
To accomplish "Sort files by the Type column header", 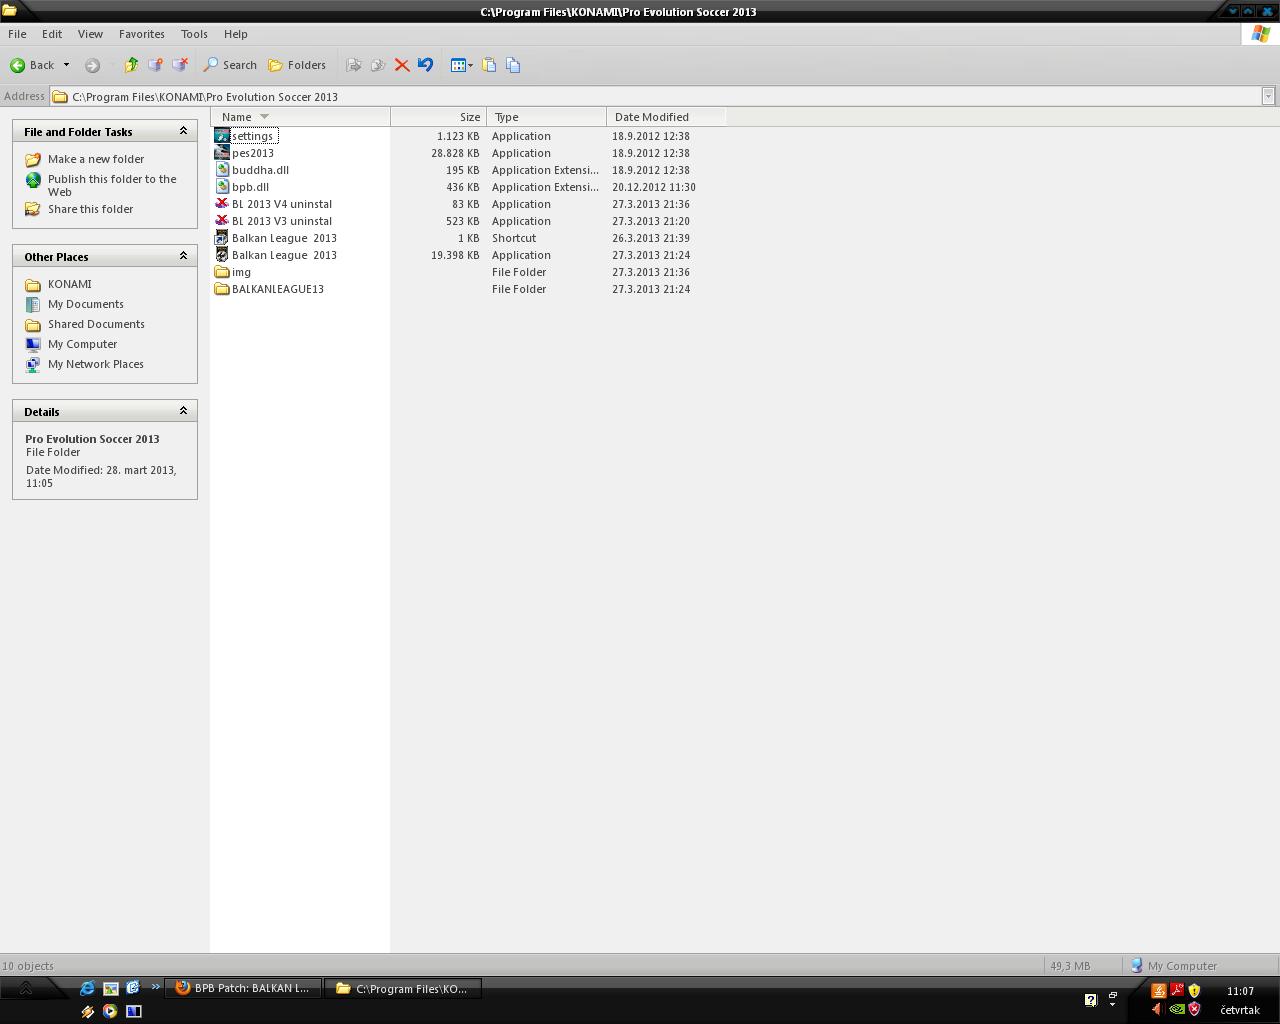I will (546, 117).
